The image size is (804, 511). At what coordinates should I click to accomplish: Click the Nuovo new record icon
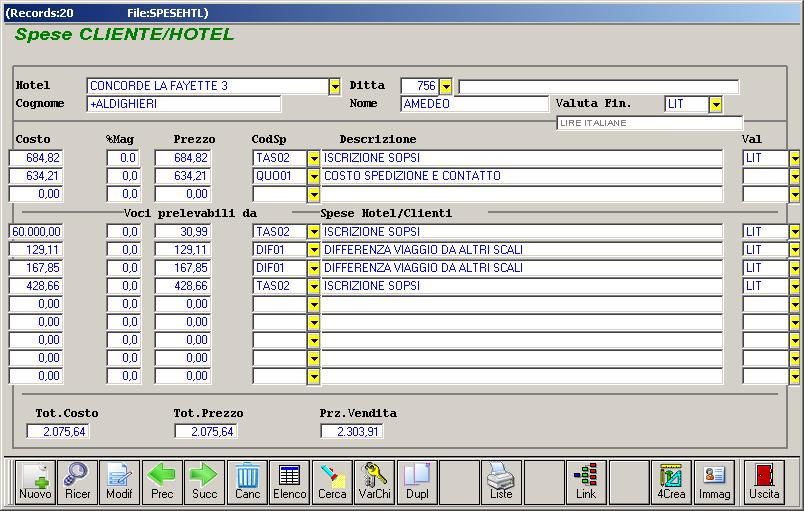35,482
